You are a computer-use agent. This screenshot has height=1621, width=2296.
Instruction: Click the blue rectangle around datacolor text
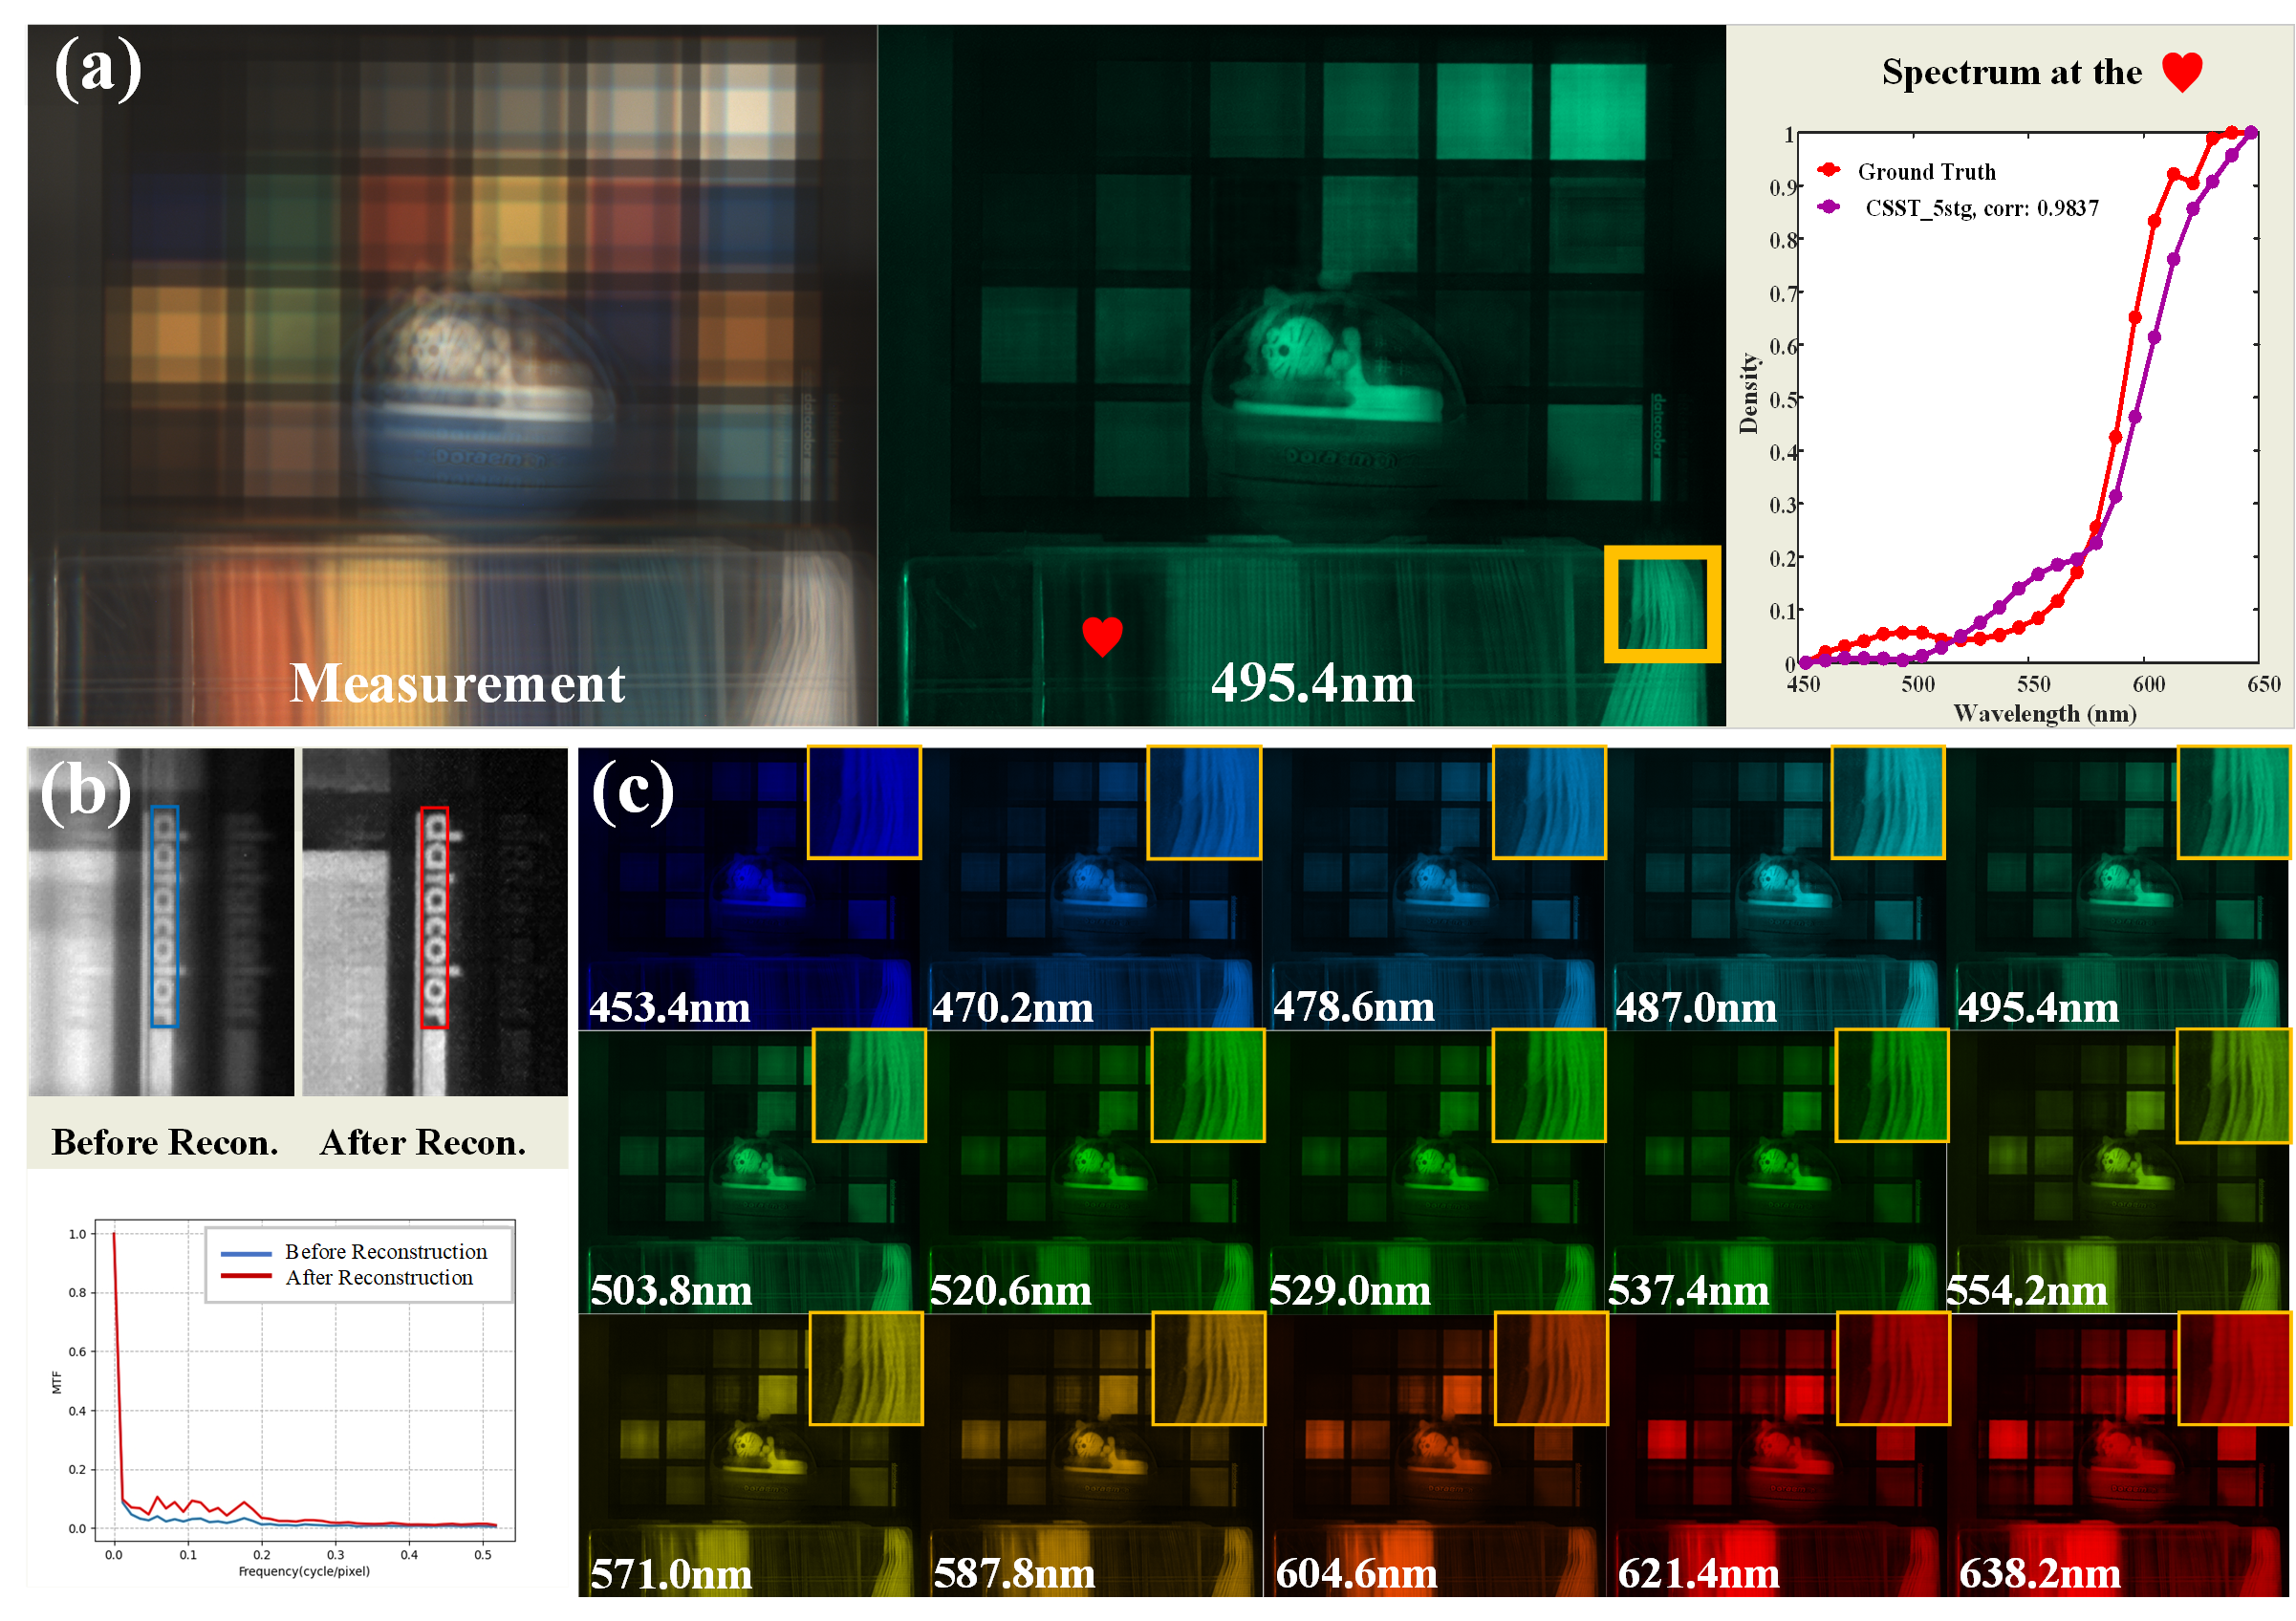click(x=164, y=916)
